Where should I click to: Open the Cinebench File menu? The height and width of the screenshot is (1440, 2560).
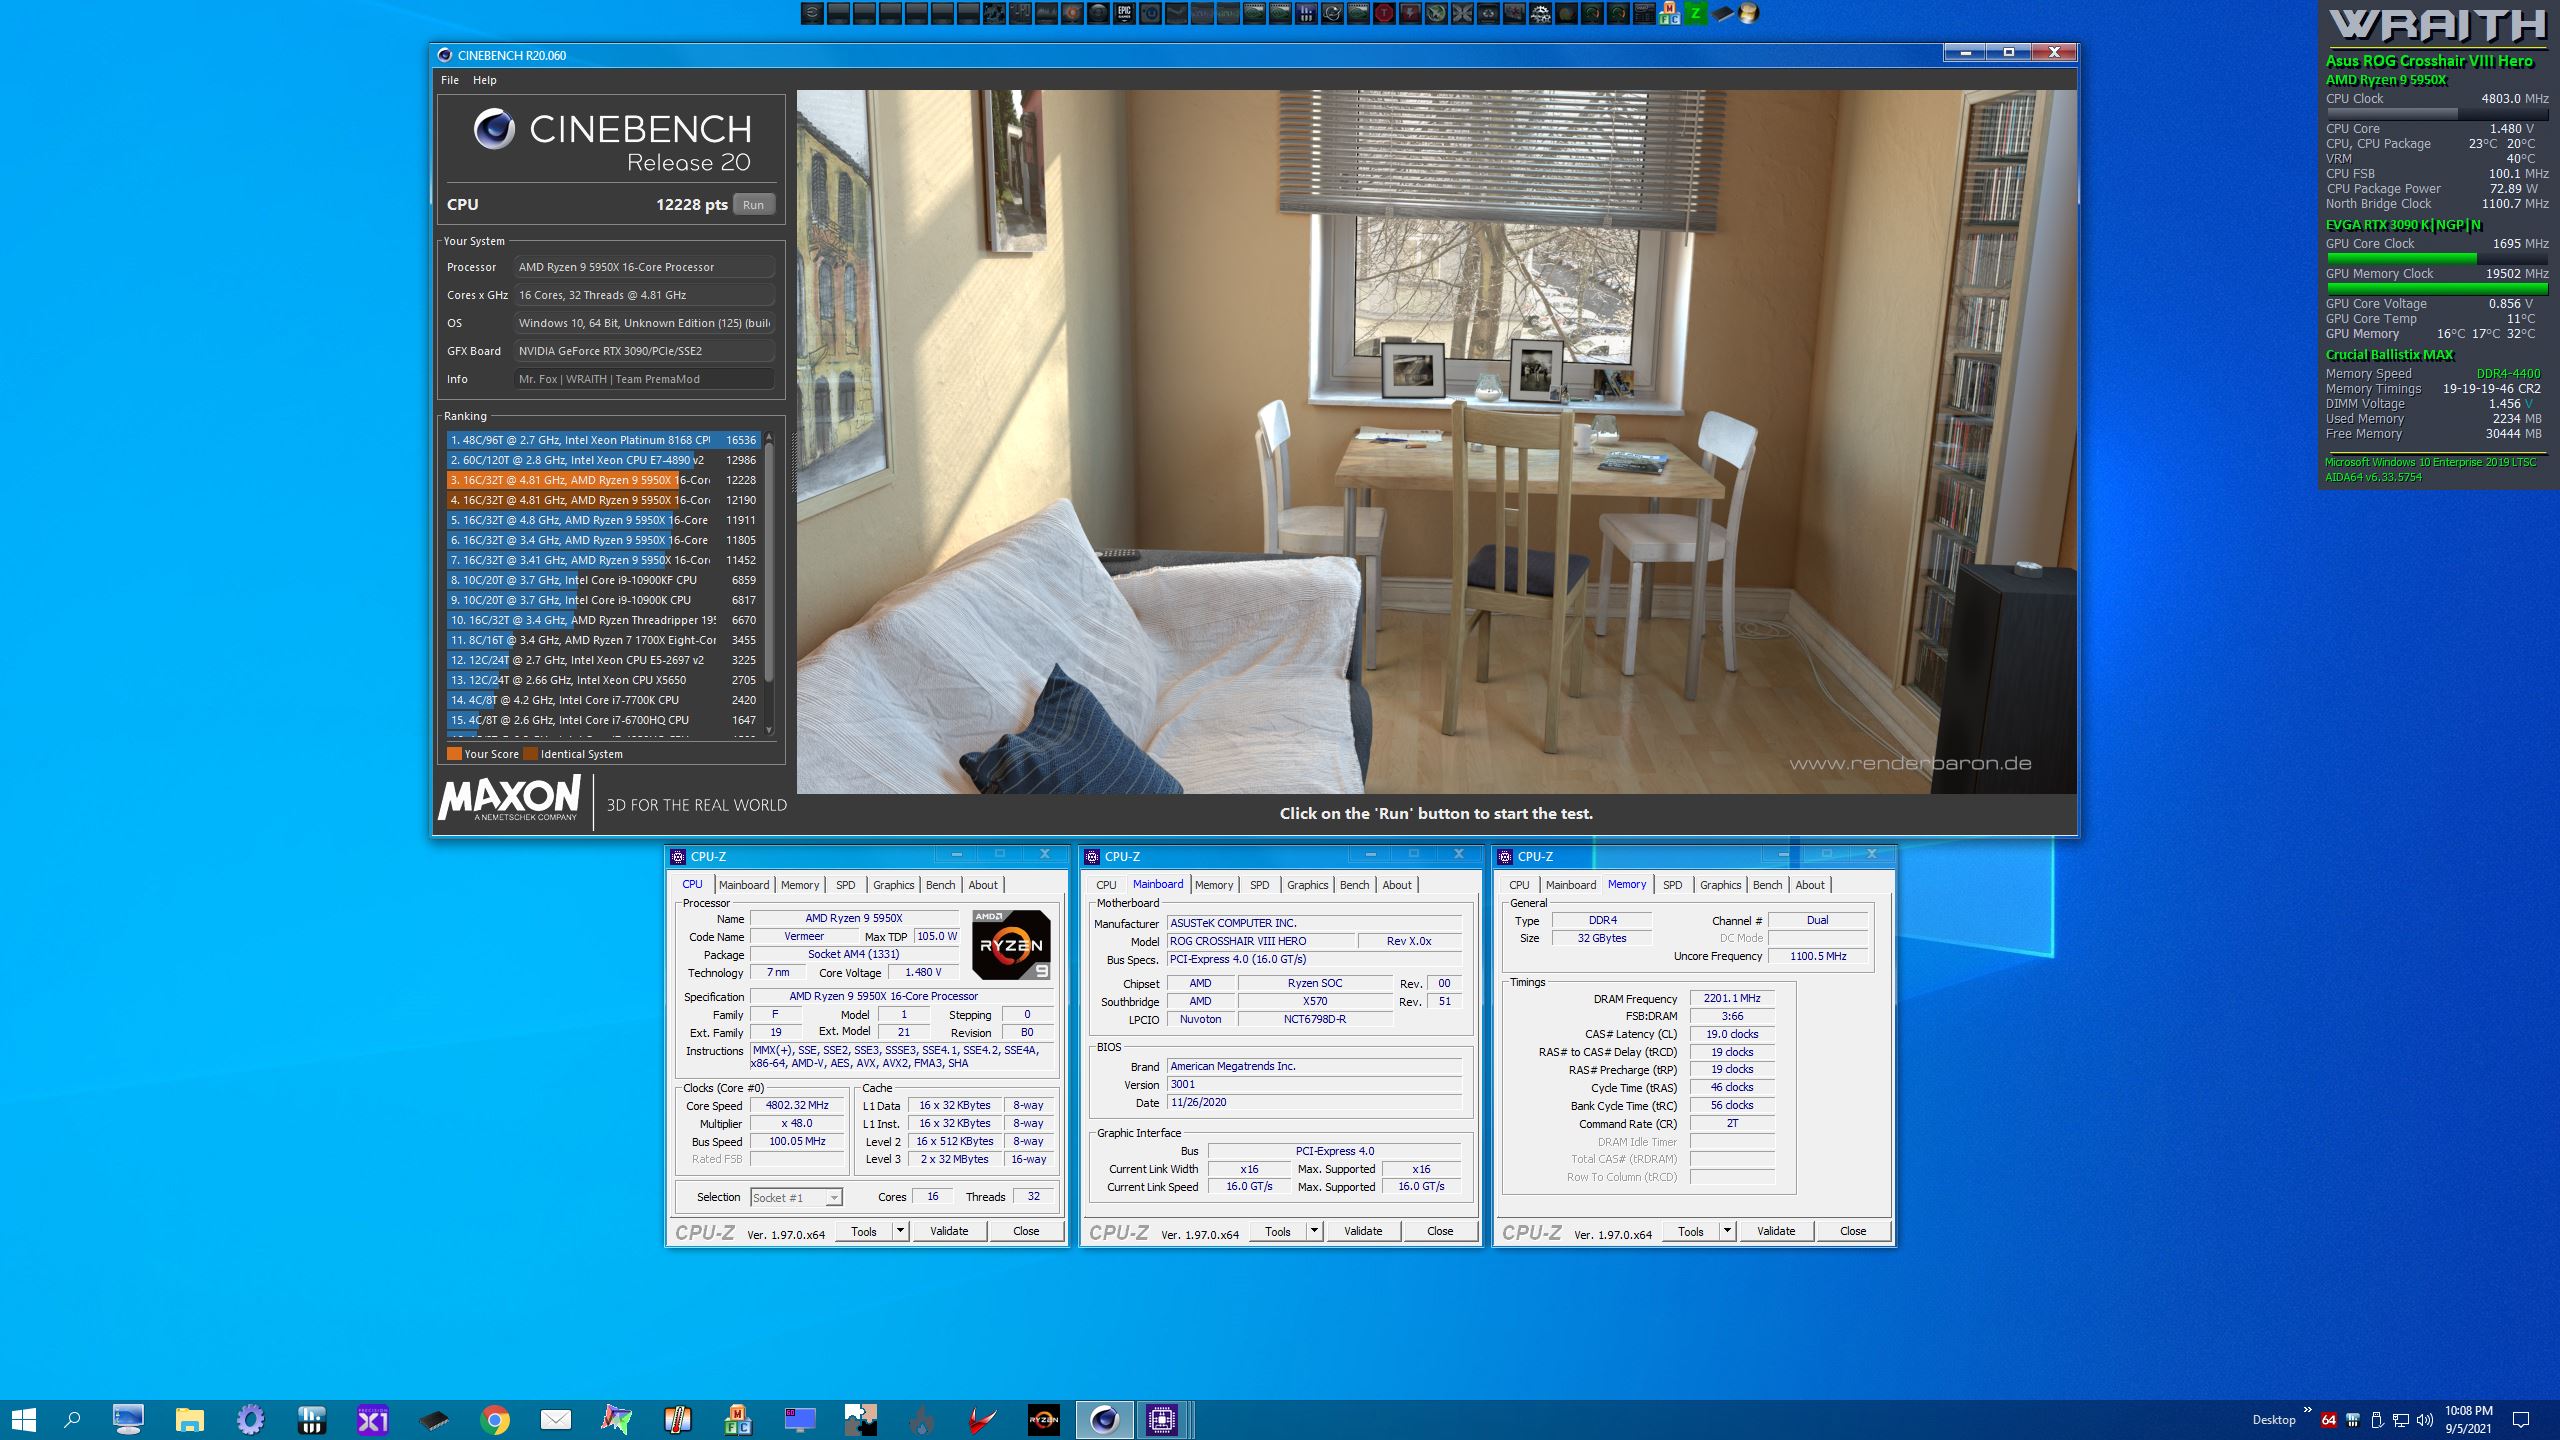click(x=450, y=80)
